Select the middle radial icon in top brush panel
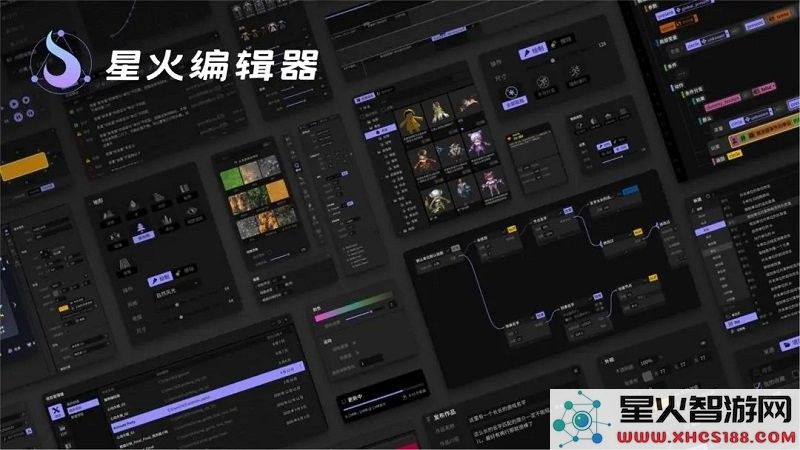Image resolution: width=800 pixels, height=450 pixels. click(543, 82)
